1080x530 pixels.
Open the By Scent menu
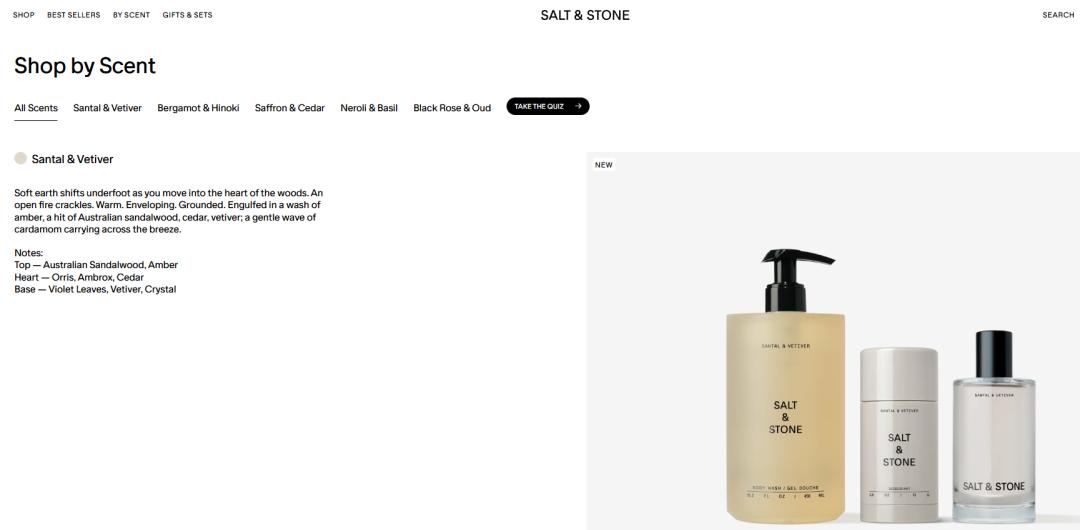pyautogui.click(x=132, y=14)
